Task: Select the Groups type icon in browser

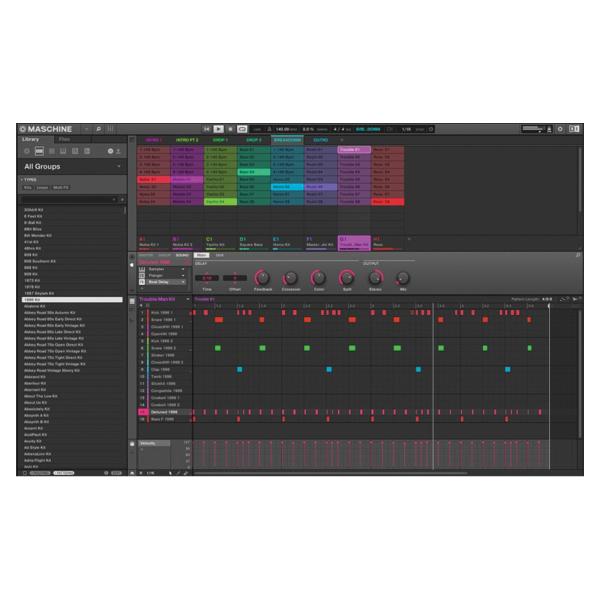Action: click(x=39, y=151)
